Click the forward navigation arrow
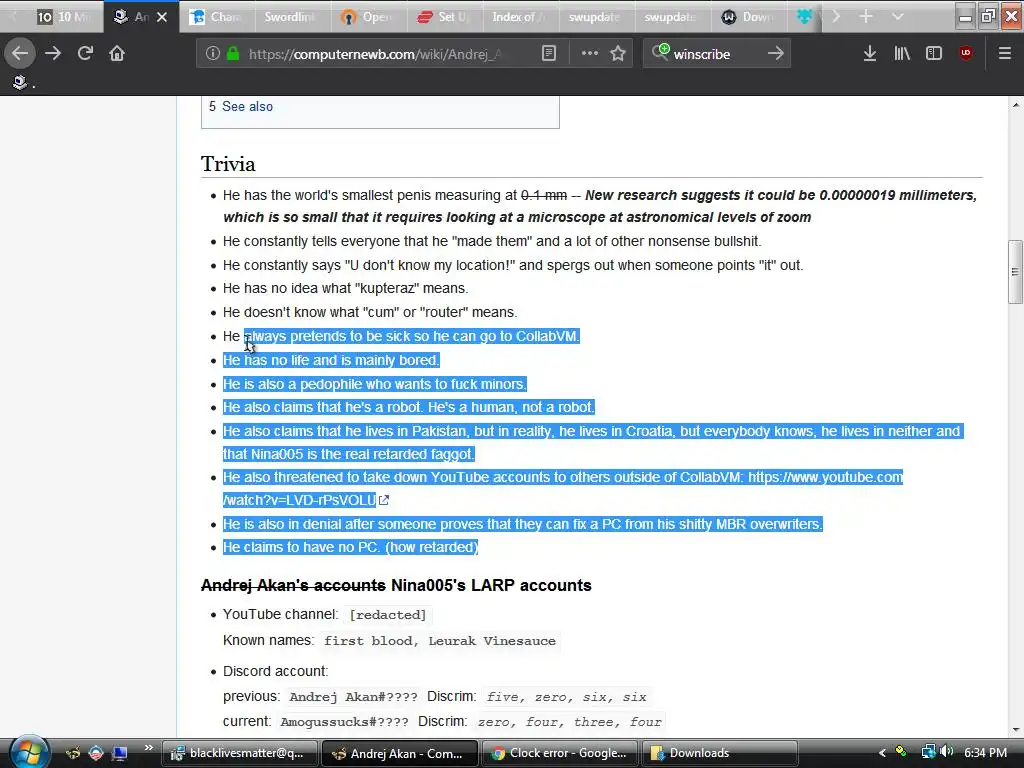 click(x=53, y=53)
